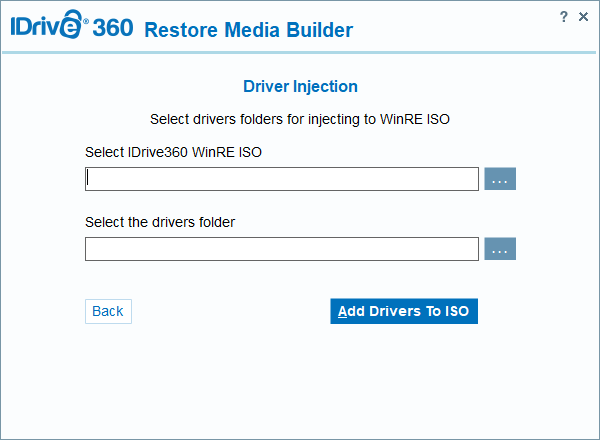The width and height of the screenshot is (600, 440).
Task: Open help via the question mark icon
Action: 564,17
